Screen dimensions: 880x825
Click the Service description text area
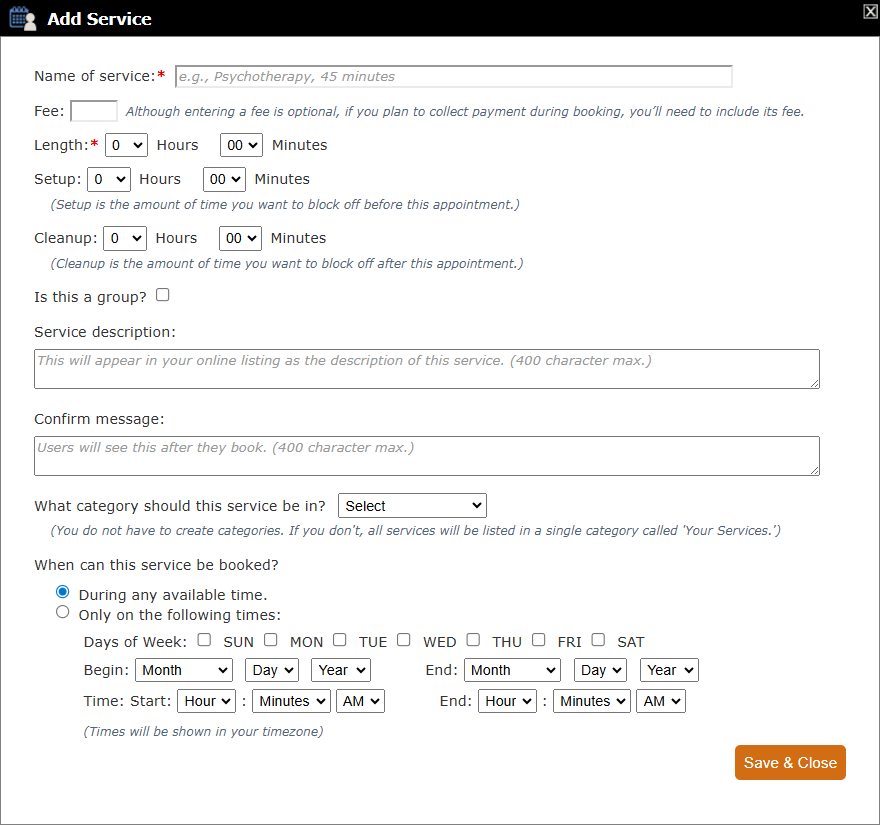pos(427,368)
